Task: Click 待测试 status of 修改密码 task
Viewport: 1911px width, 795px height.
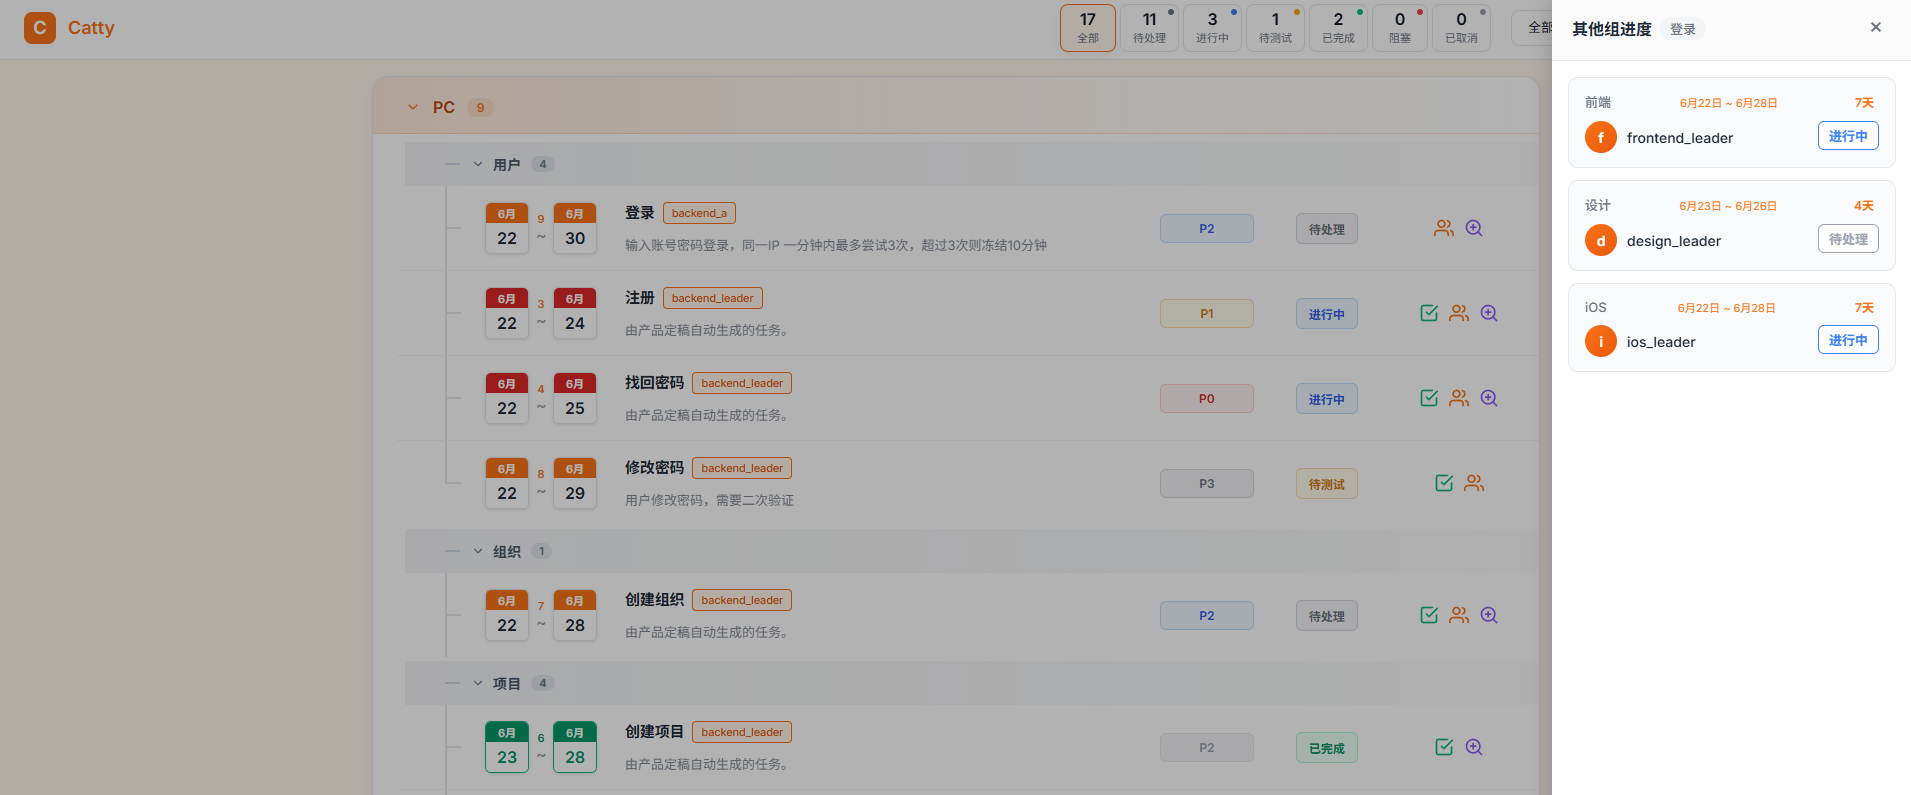Action: tap(1327, 484)
